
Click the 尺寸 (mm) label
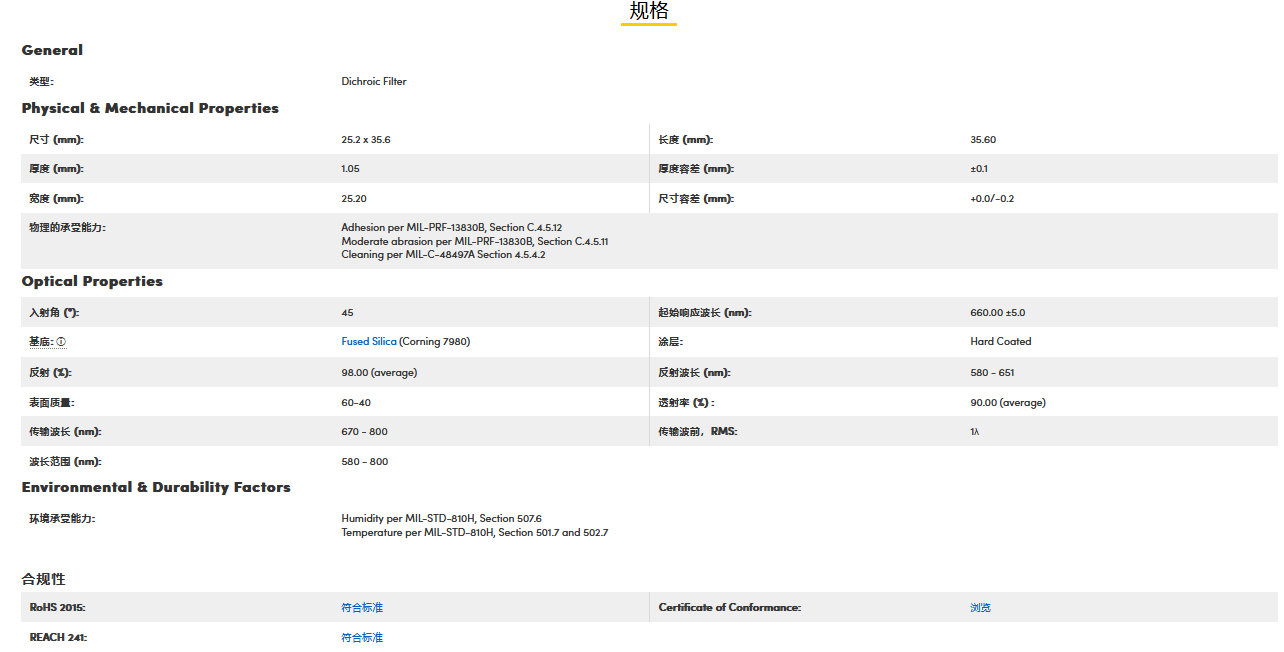(56, 140)
